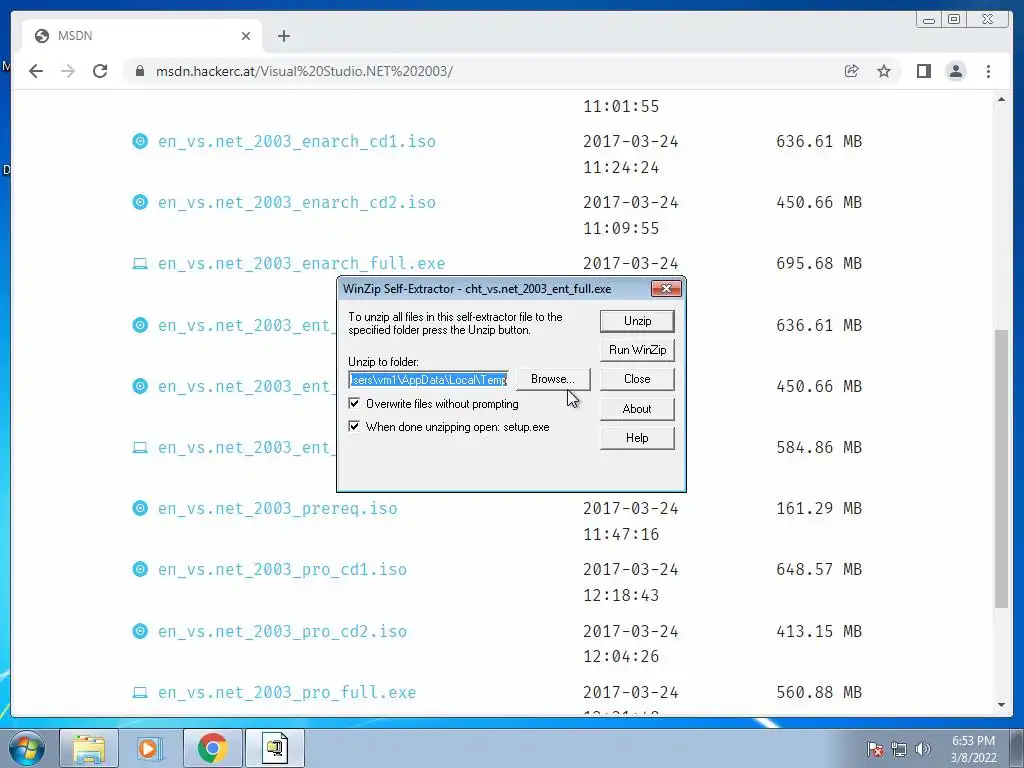
Task: Open en_vs.net_2003_pro_cd2.iso link
Action: pyautogui.click(x=282, y=632)
